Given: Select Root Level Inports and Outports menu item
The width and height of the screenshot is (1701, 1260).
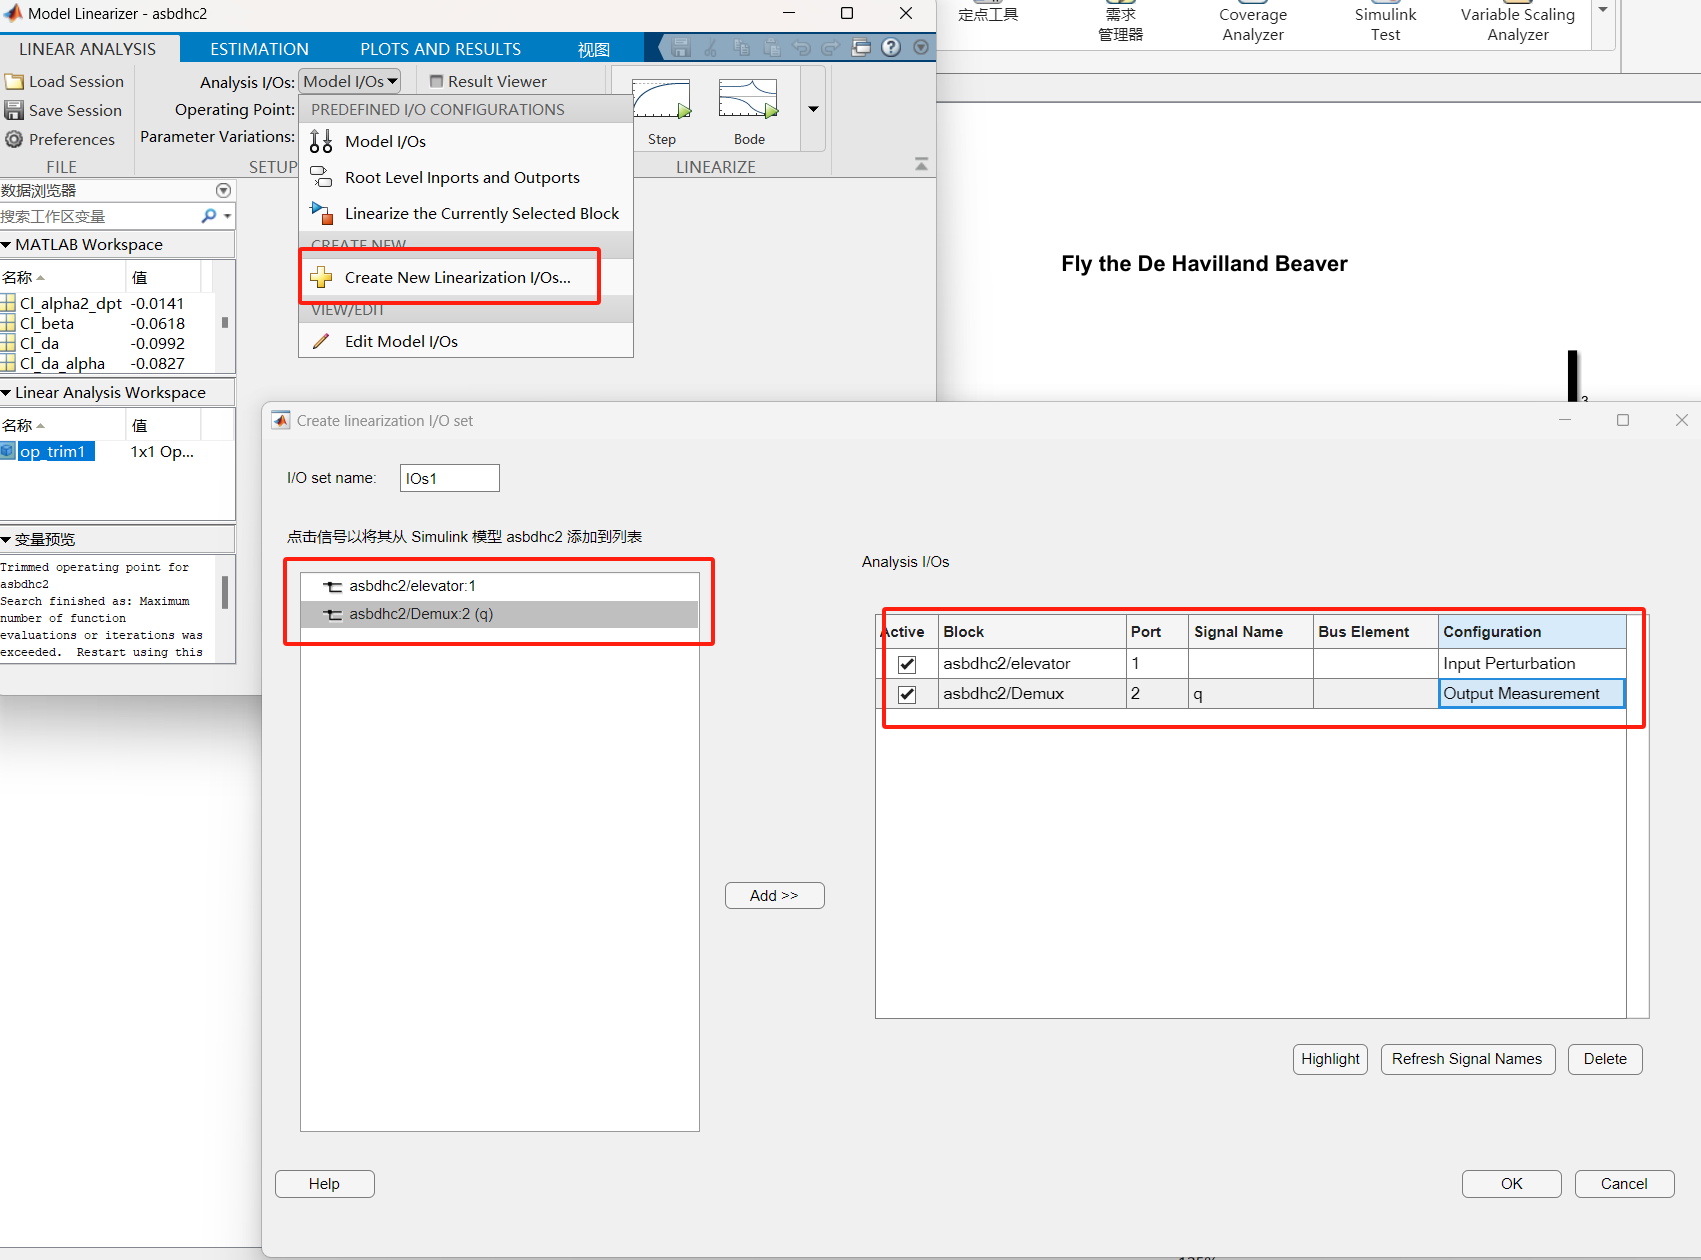Looking at the screenshot, I should pos(466,177).
